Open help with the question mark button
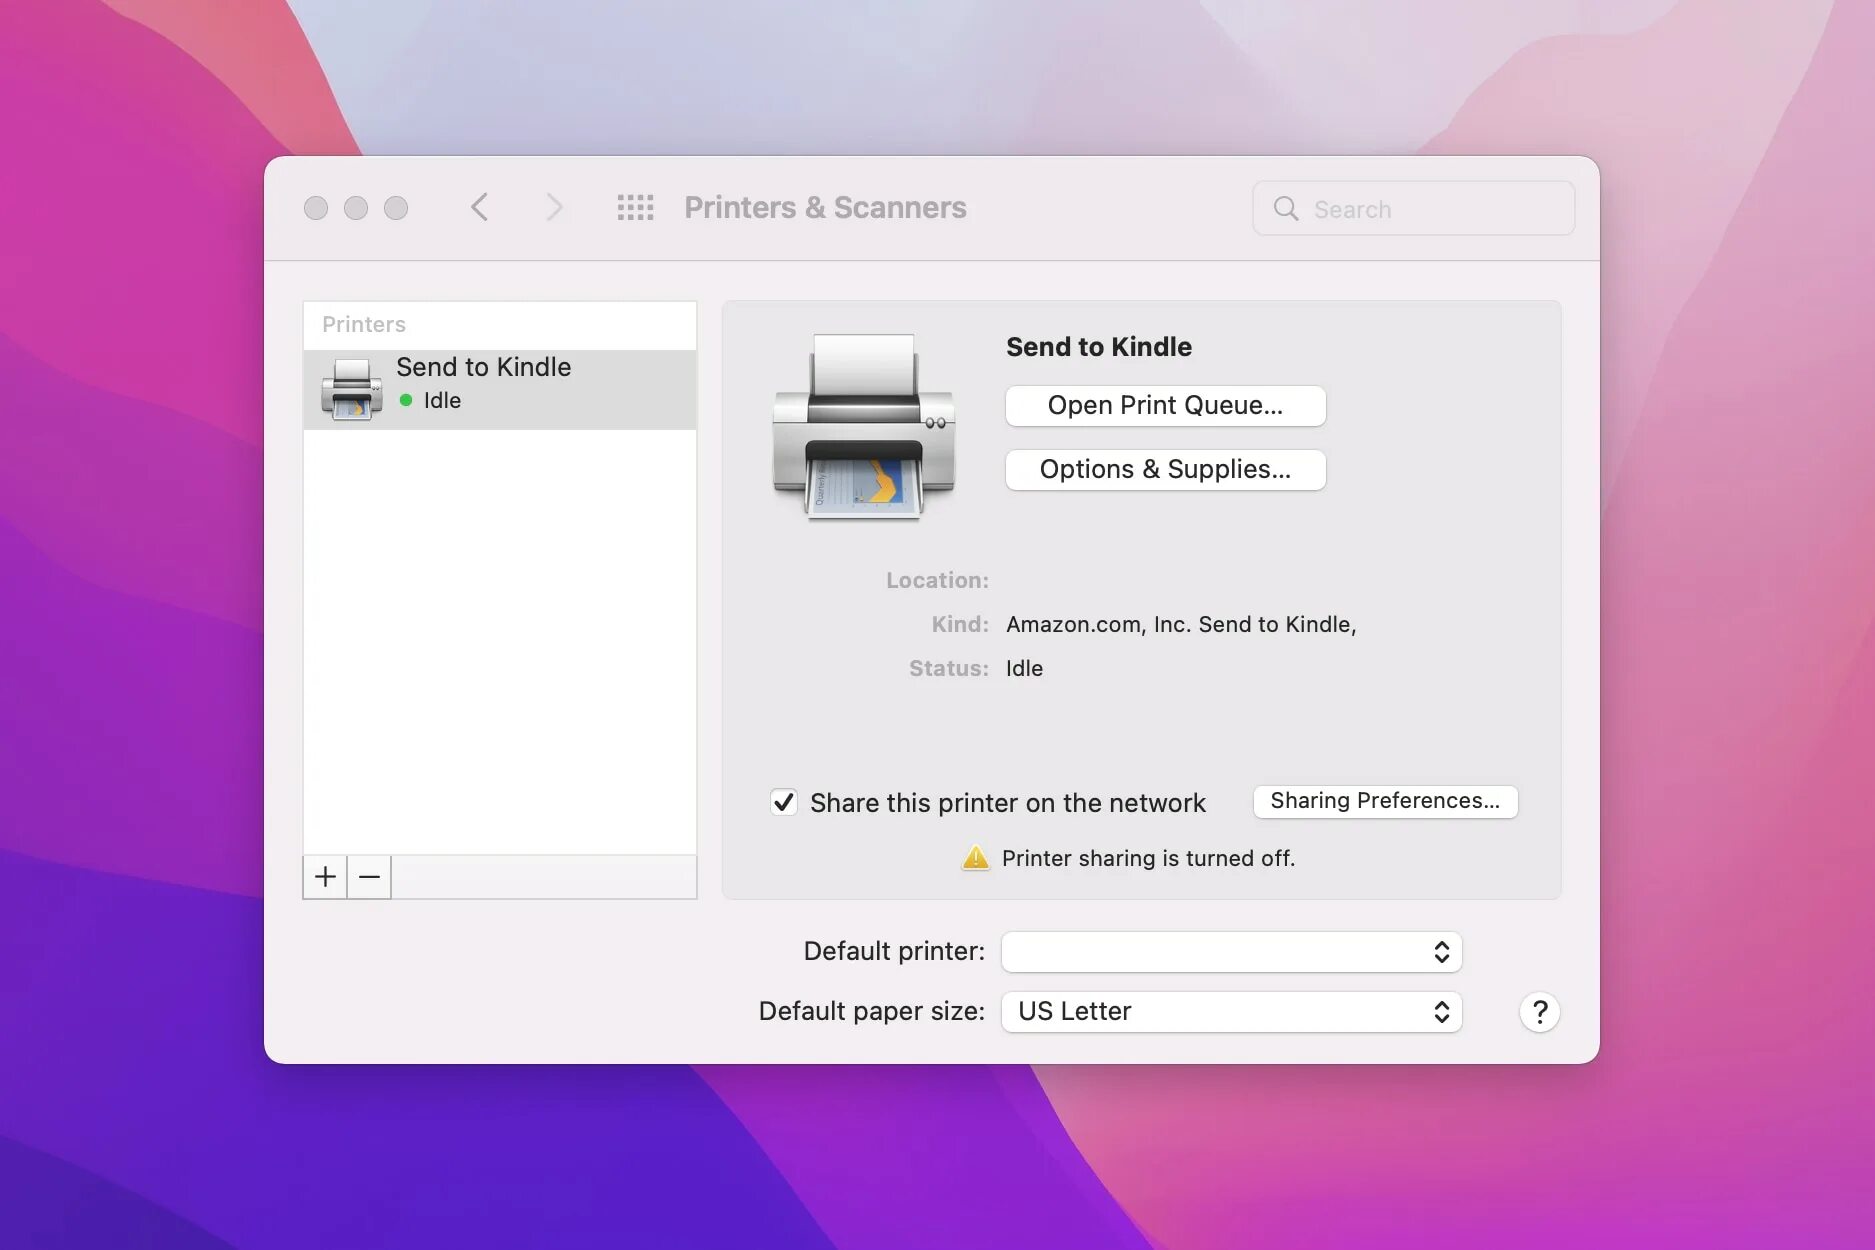Viewport: 1875px width, 1250px height. [1540, 1012]
